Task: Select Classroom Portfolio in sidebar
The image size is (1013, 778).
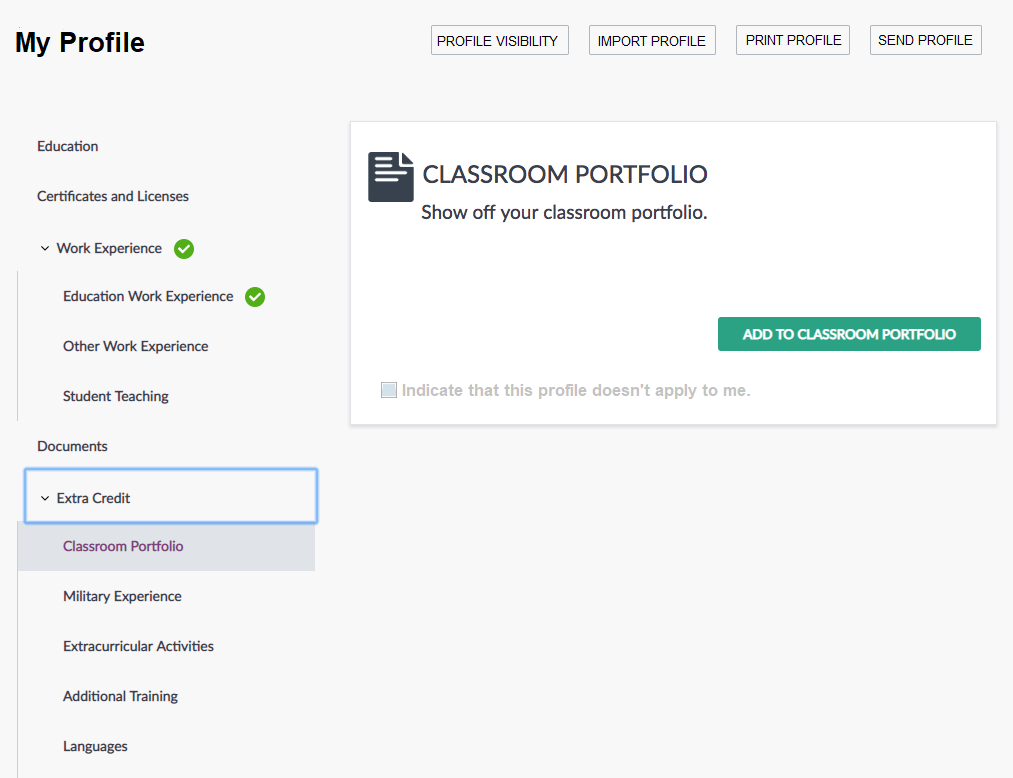Action: click(123, 546)
